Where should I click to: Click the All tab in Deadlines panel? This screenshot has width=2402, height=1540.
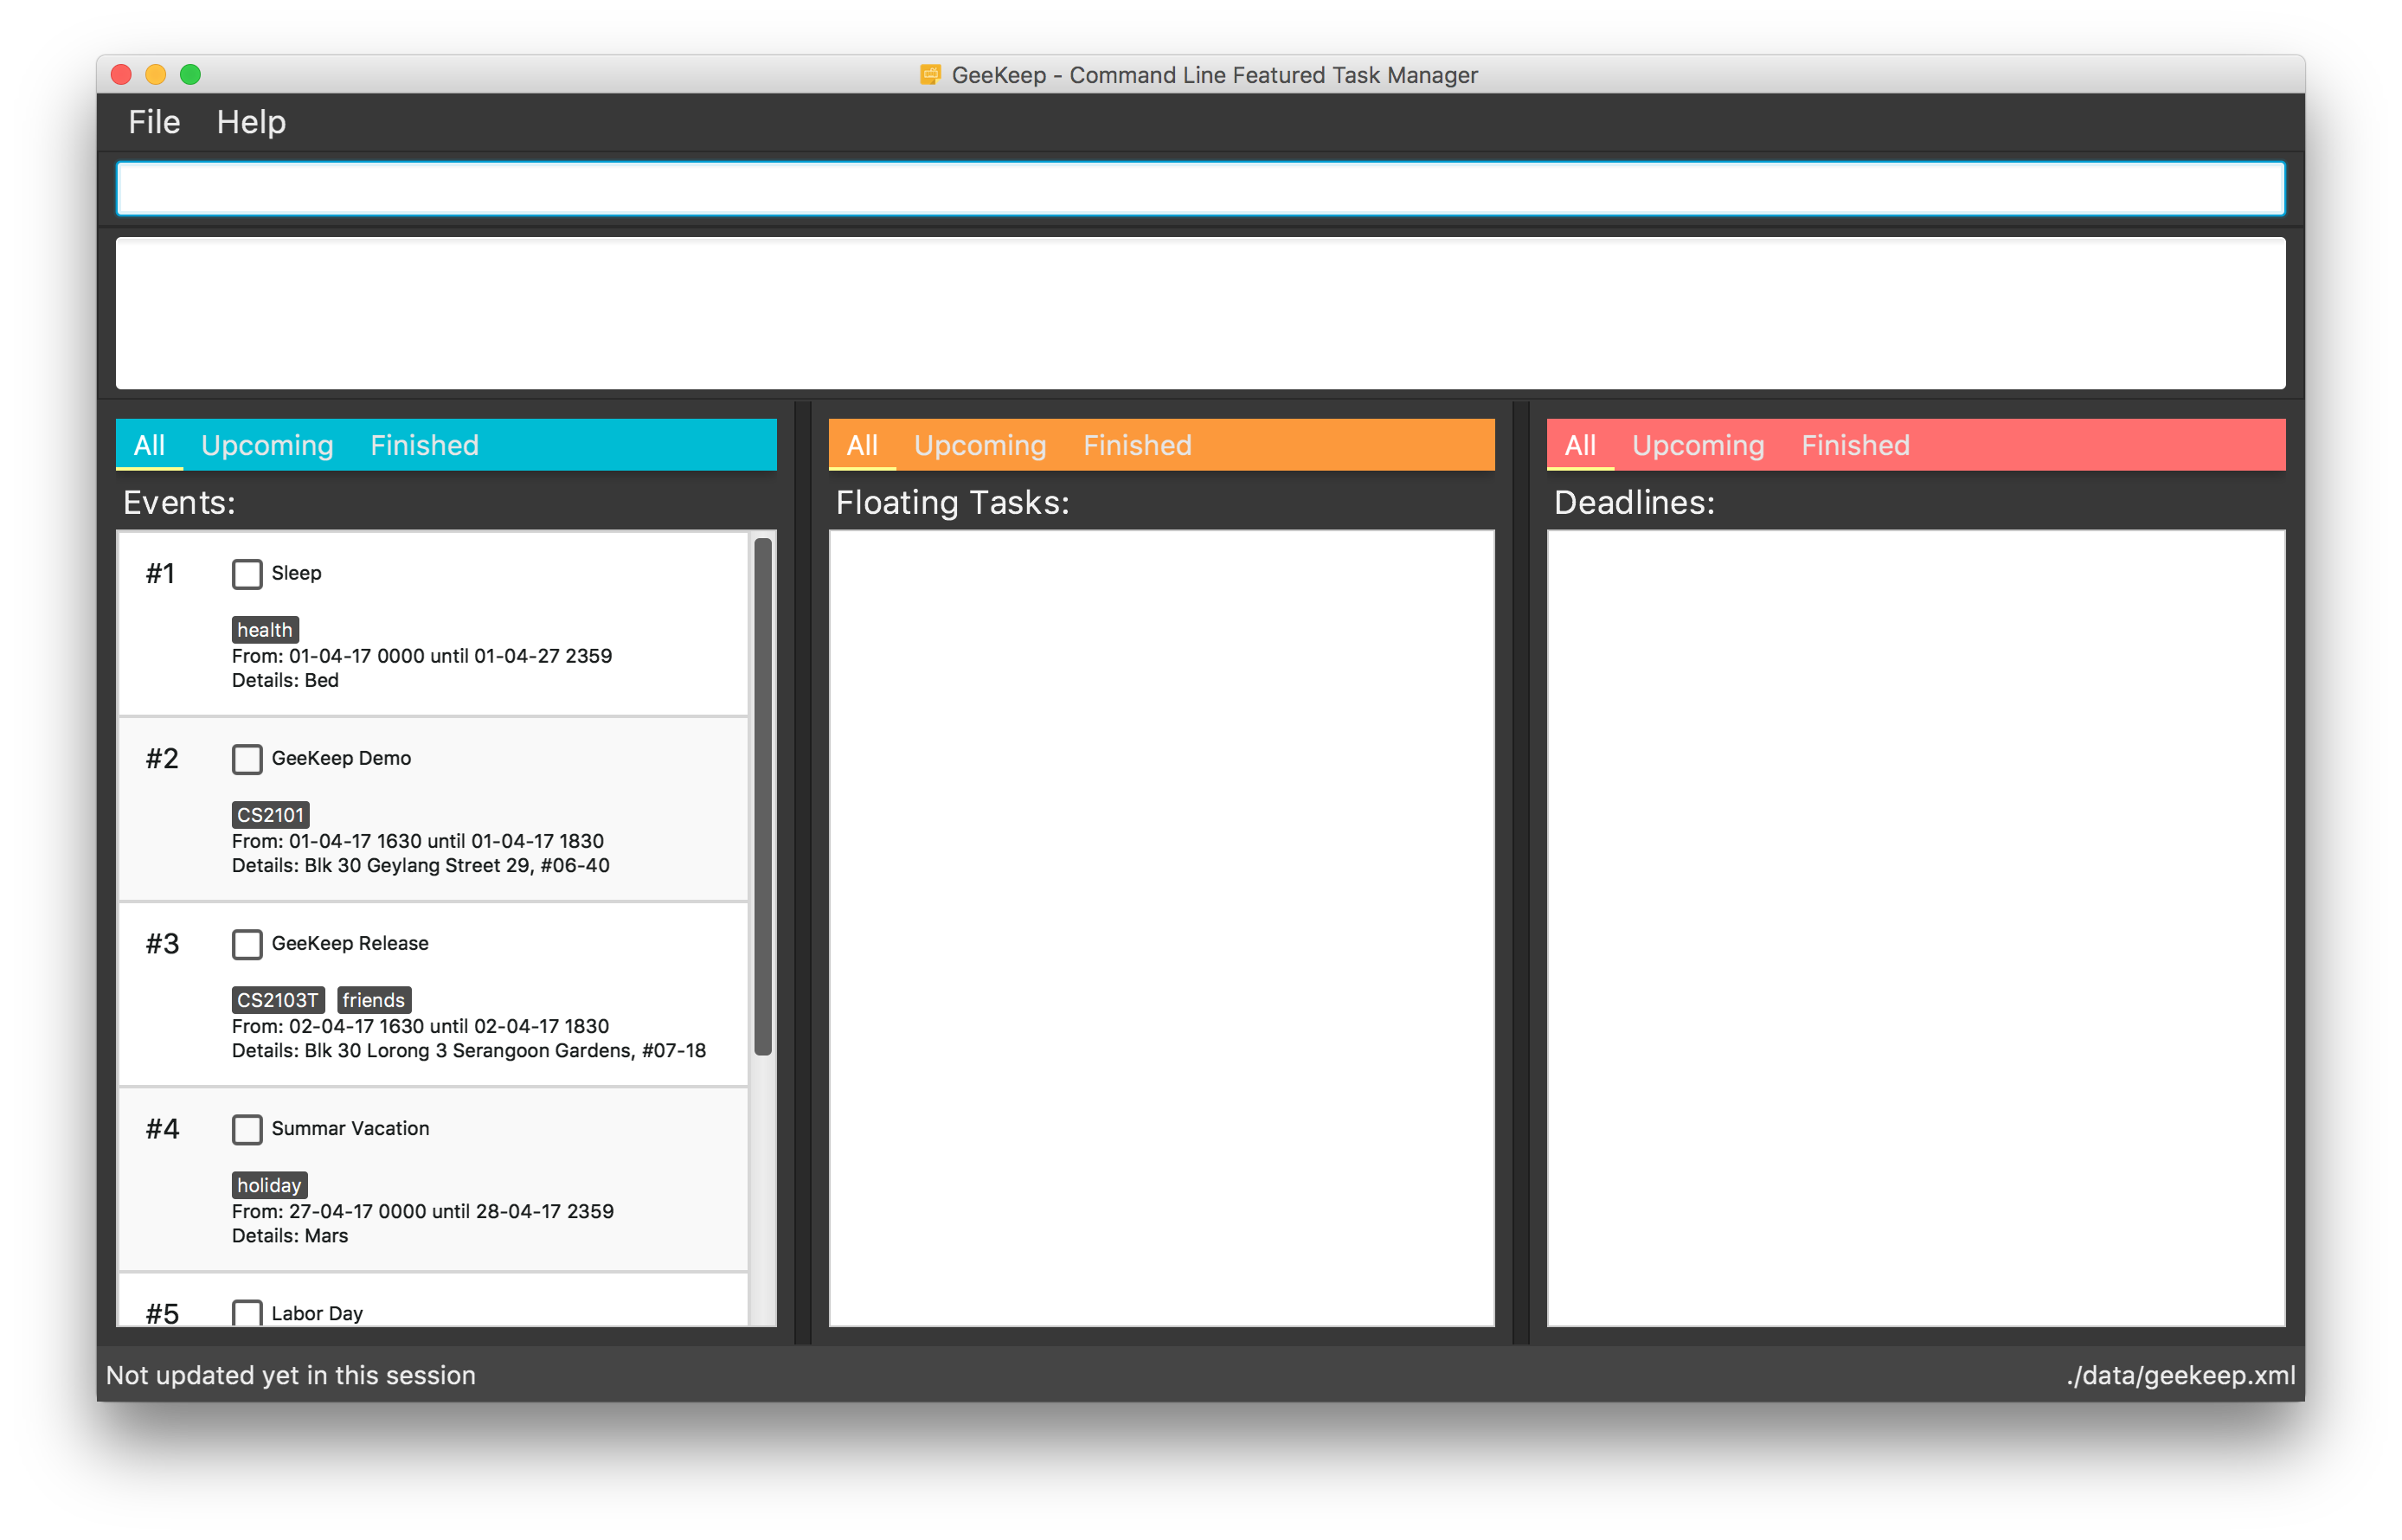coord(1577,445)
